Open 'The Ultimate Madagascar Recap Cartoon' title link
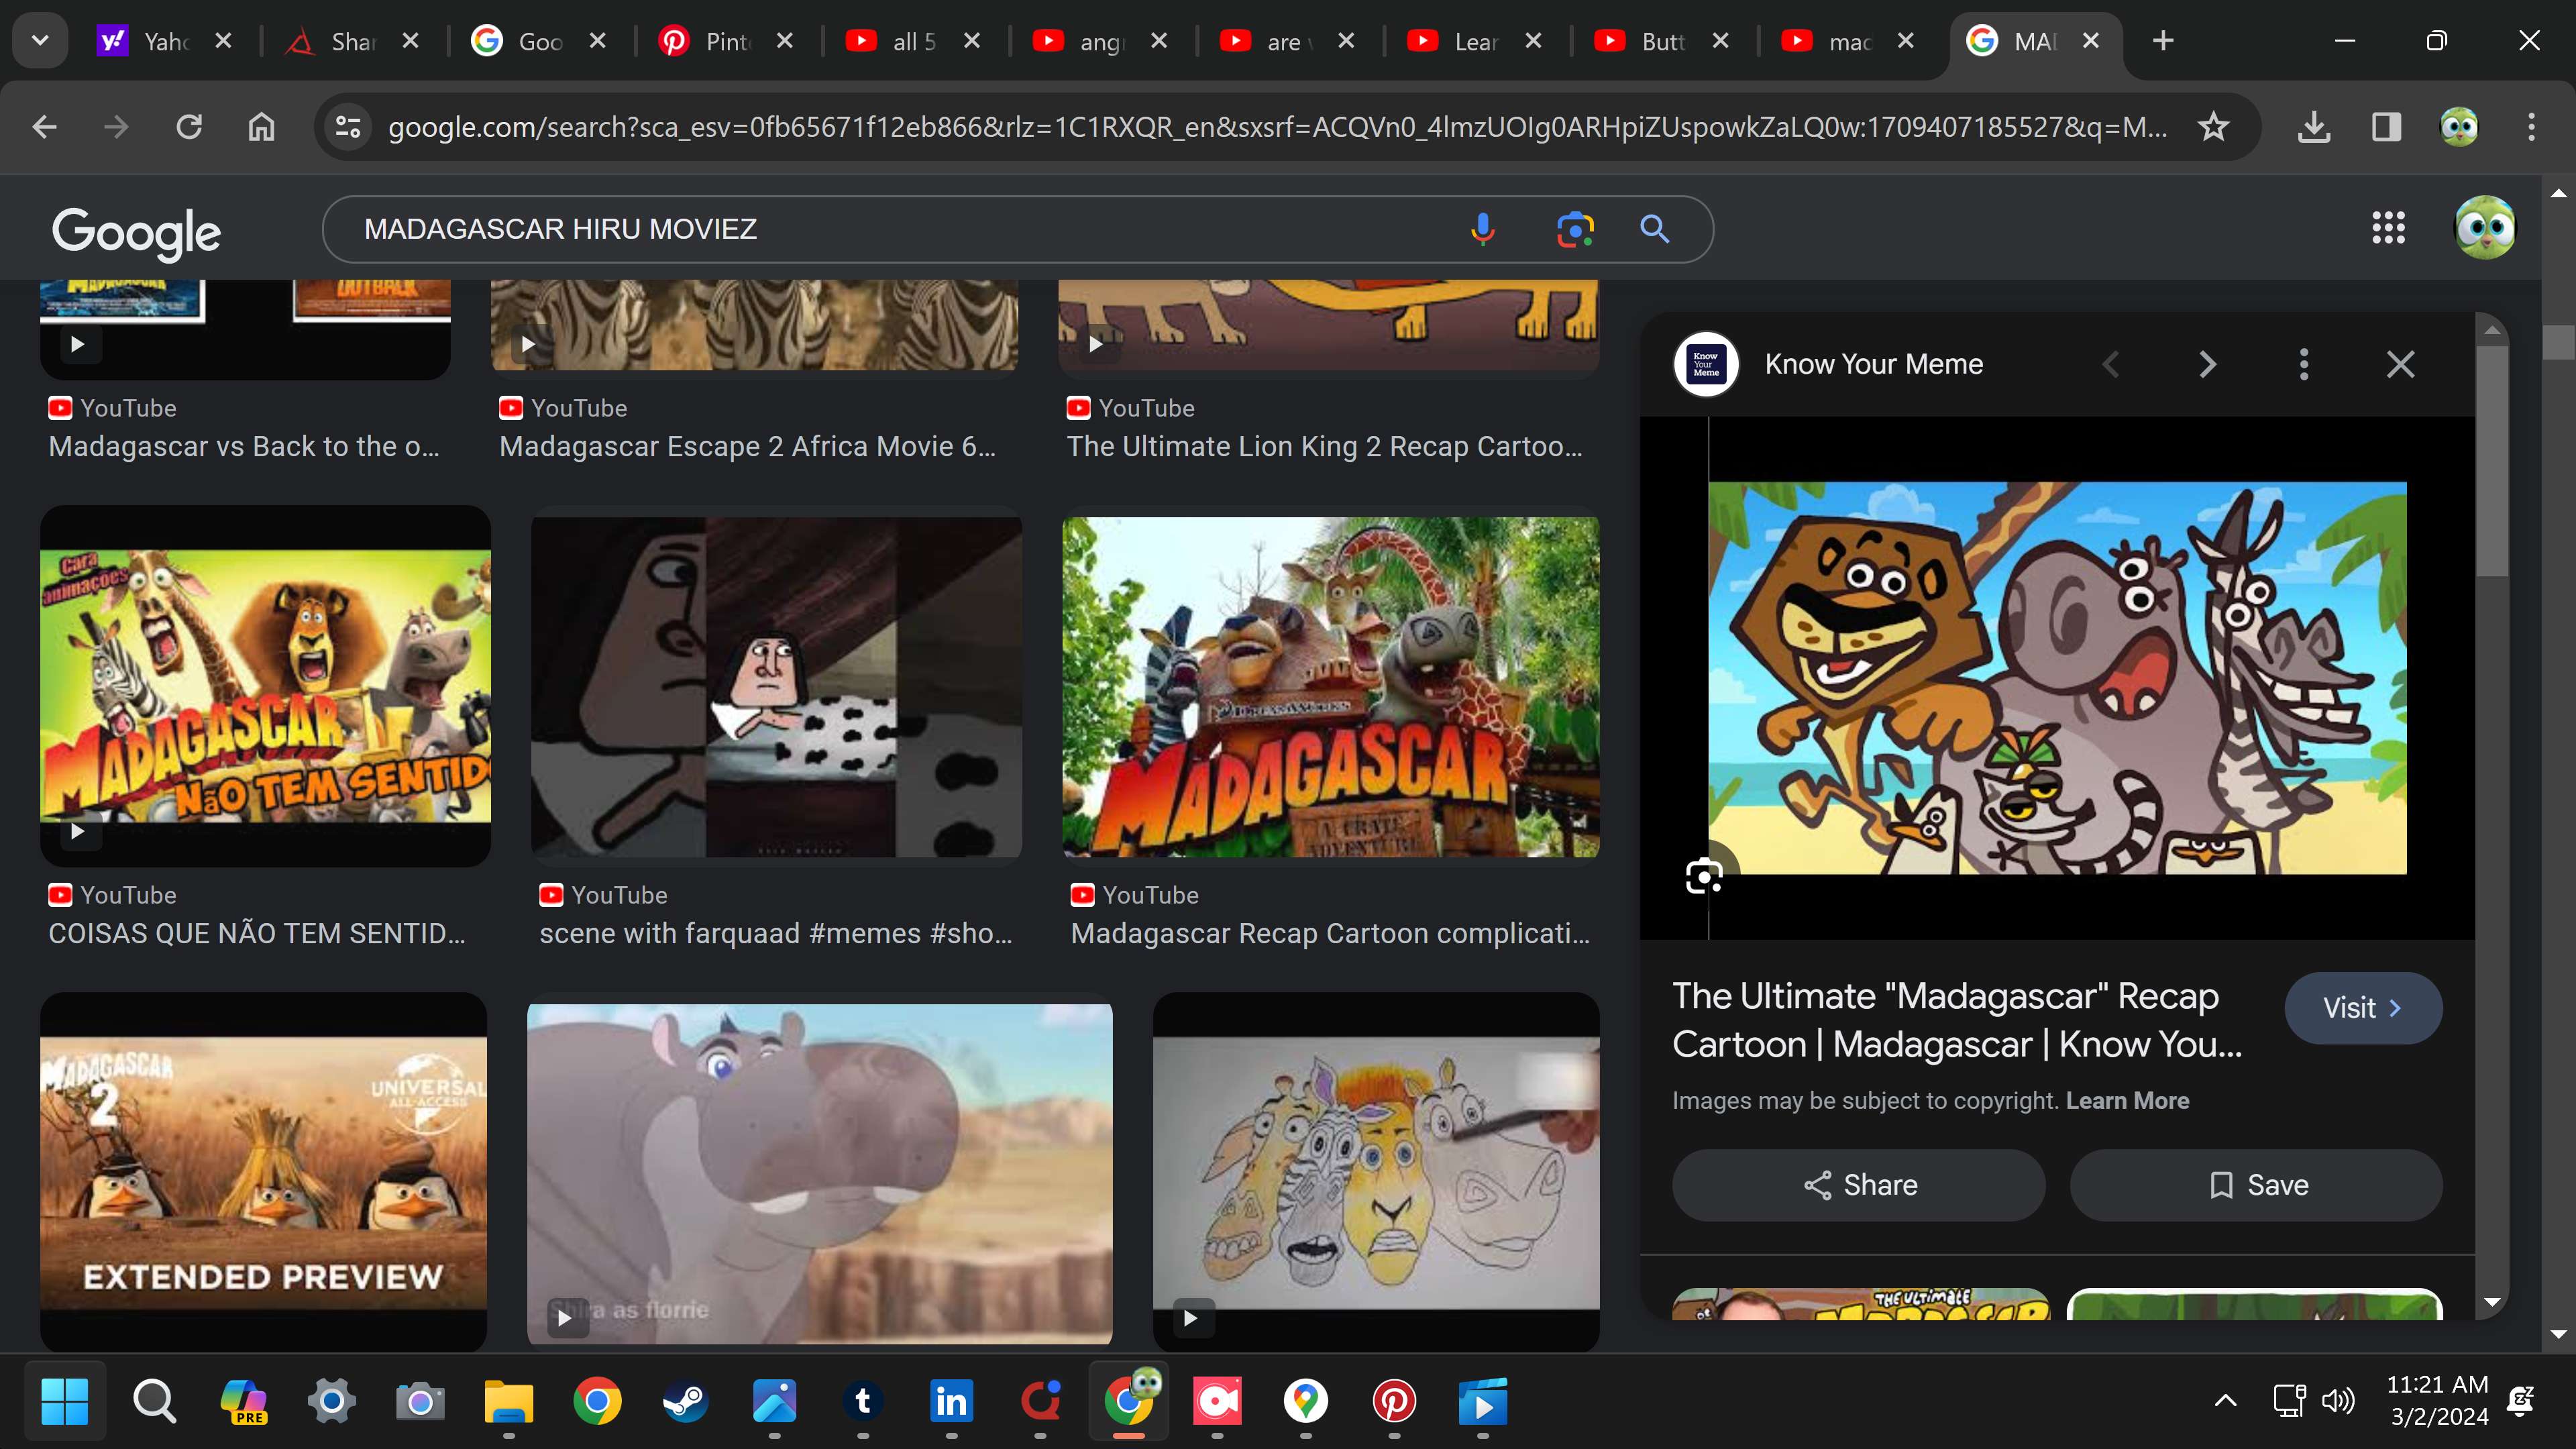The image size is (2576, 1449). click(1957, 1020)
